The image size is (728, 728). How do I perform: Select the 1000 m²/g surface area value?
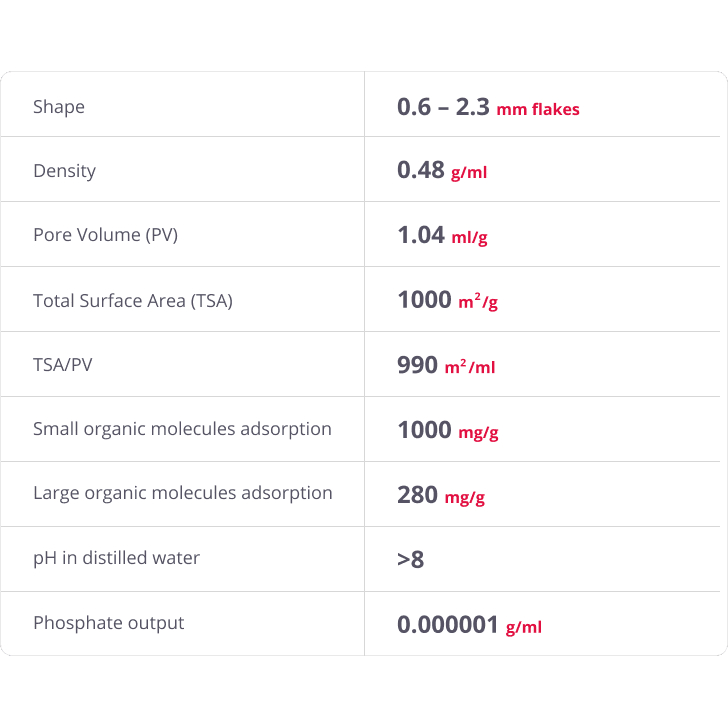[x=448, y=300]
